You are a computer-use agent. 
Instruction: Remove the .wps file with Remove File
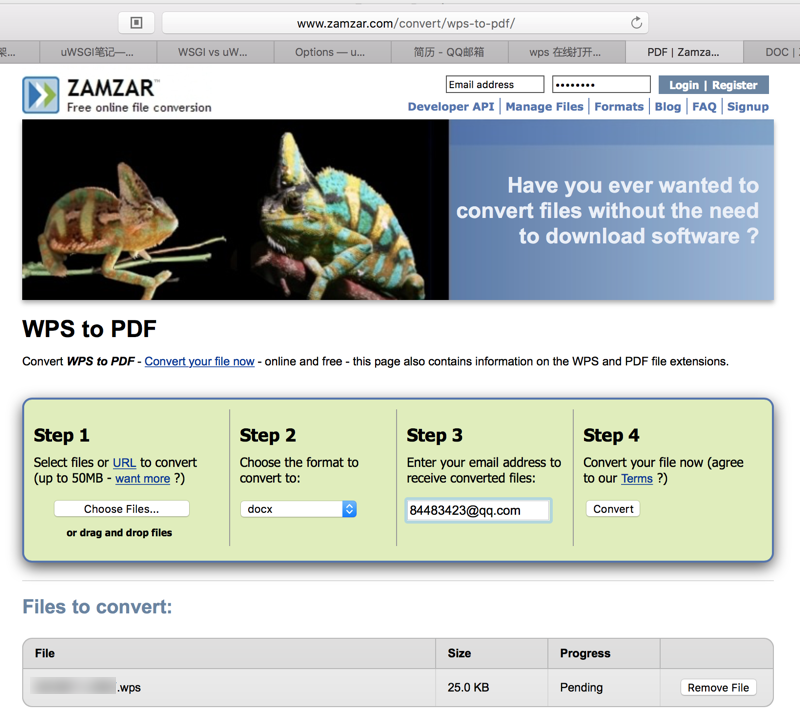coord(718,687)
